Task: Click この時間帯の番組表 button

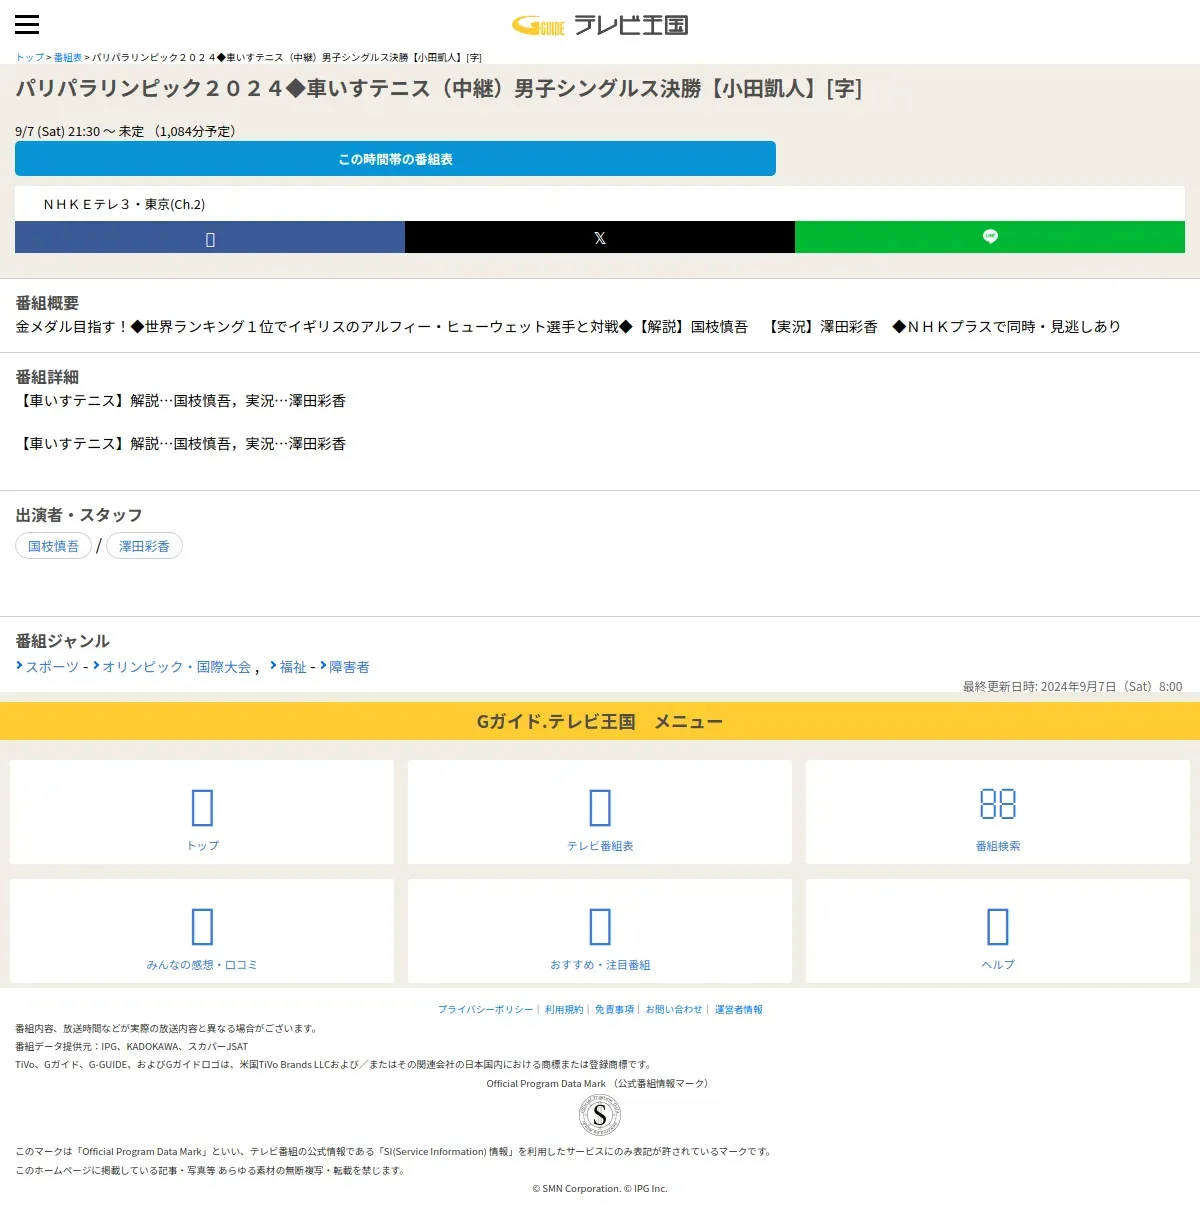Action: pyautogui.click(x=395, y=159)
